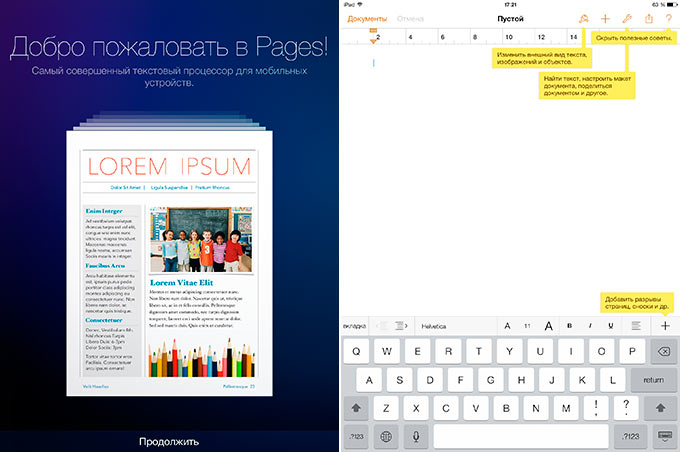This screenshot has height=452, width=680.
Task: Toggle bold formatting B
Action: pyautogui.click(x=569, y=326)
